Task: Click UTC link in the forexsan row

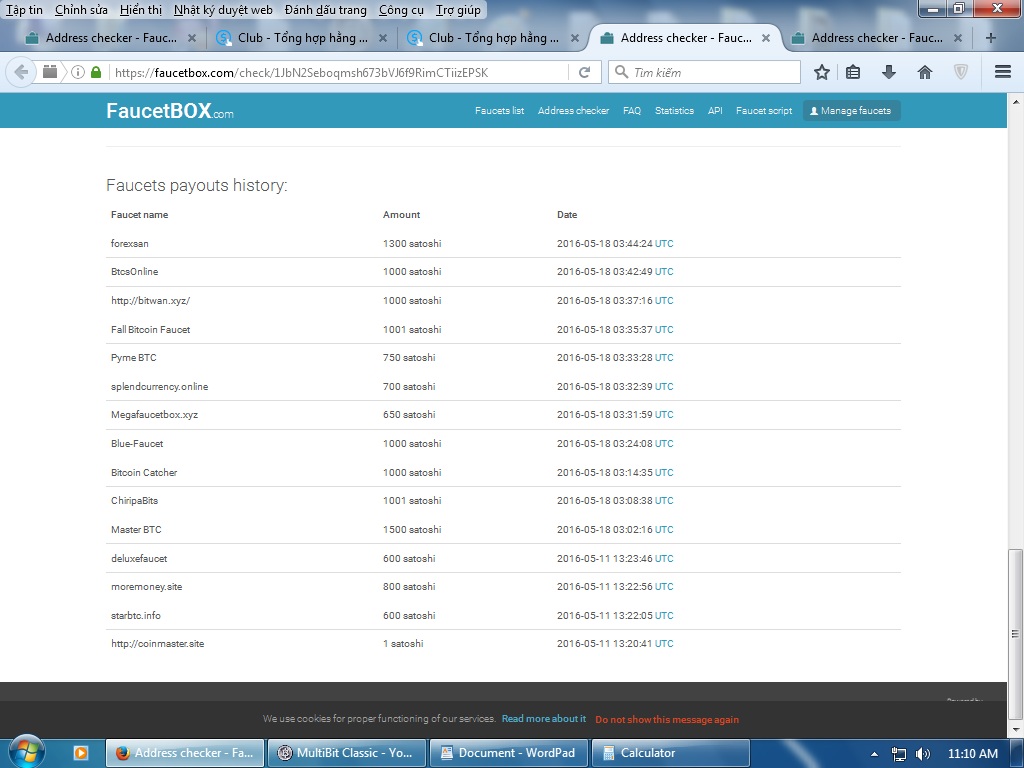Action: coord(664,244)
